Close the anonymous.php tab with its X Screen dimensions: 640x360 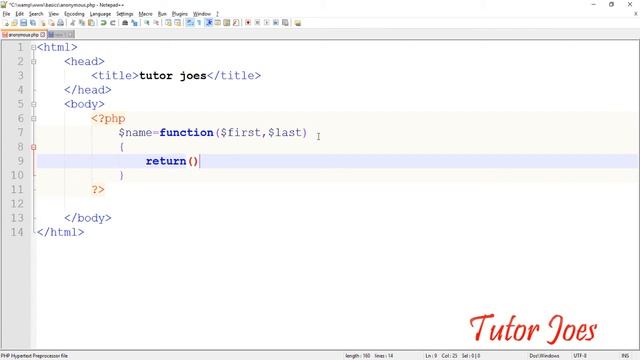coord(43,35)
